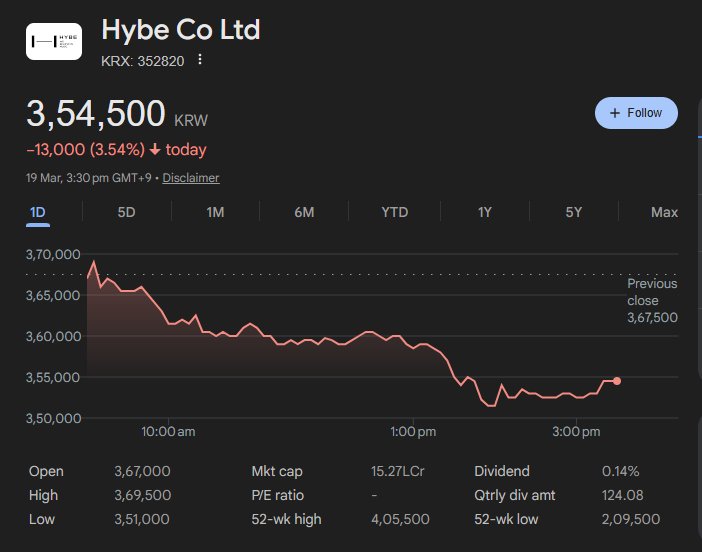
Task: Click the 3,54,500 current price
Action: (96, 114)
